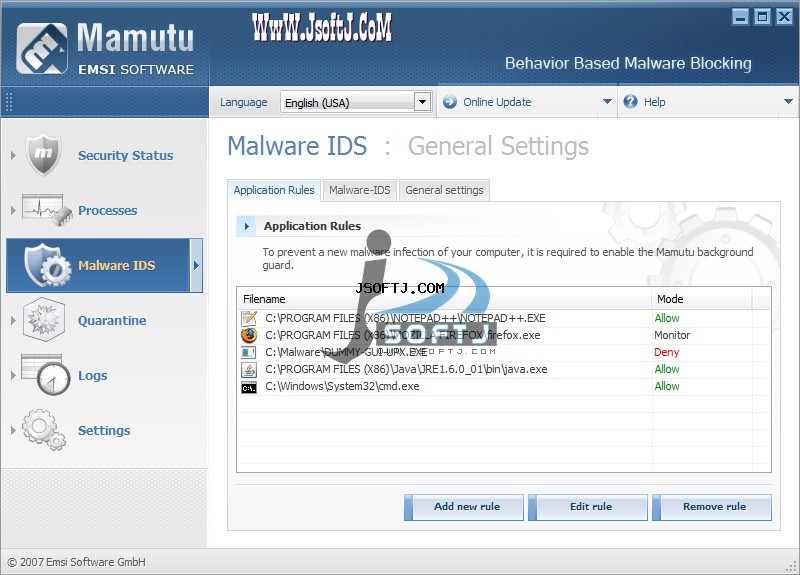Image resolution: width=800 pixels, height=575 pixels.
Task: Click the Allow mode of cmd.exe
Action: [667, 386]
